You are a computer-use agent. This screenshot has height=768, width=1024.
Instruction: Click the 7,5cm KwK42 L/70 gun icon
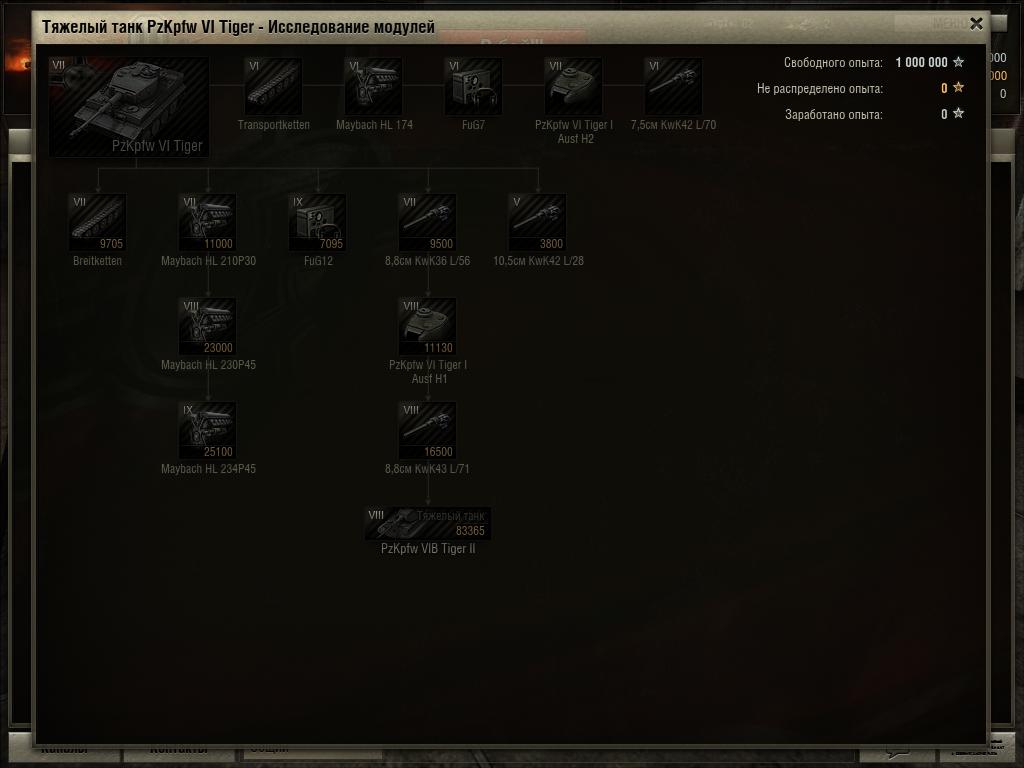(673, 86)
